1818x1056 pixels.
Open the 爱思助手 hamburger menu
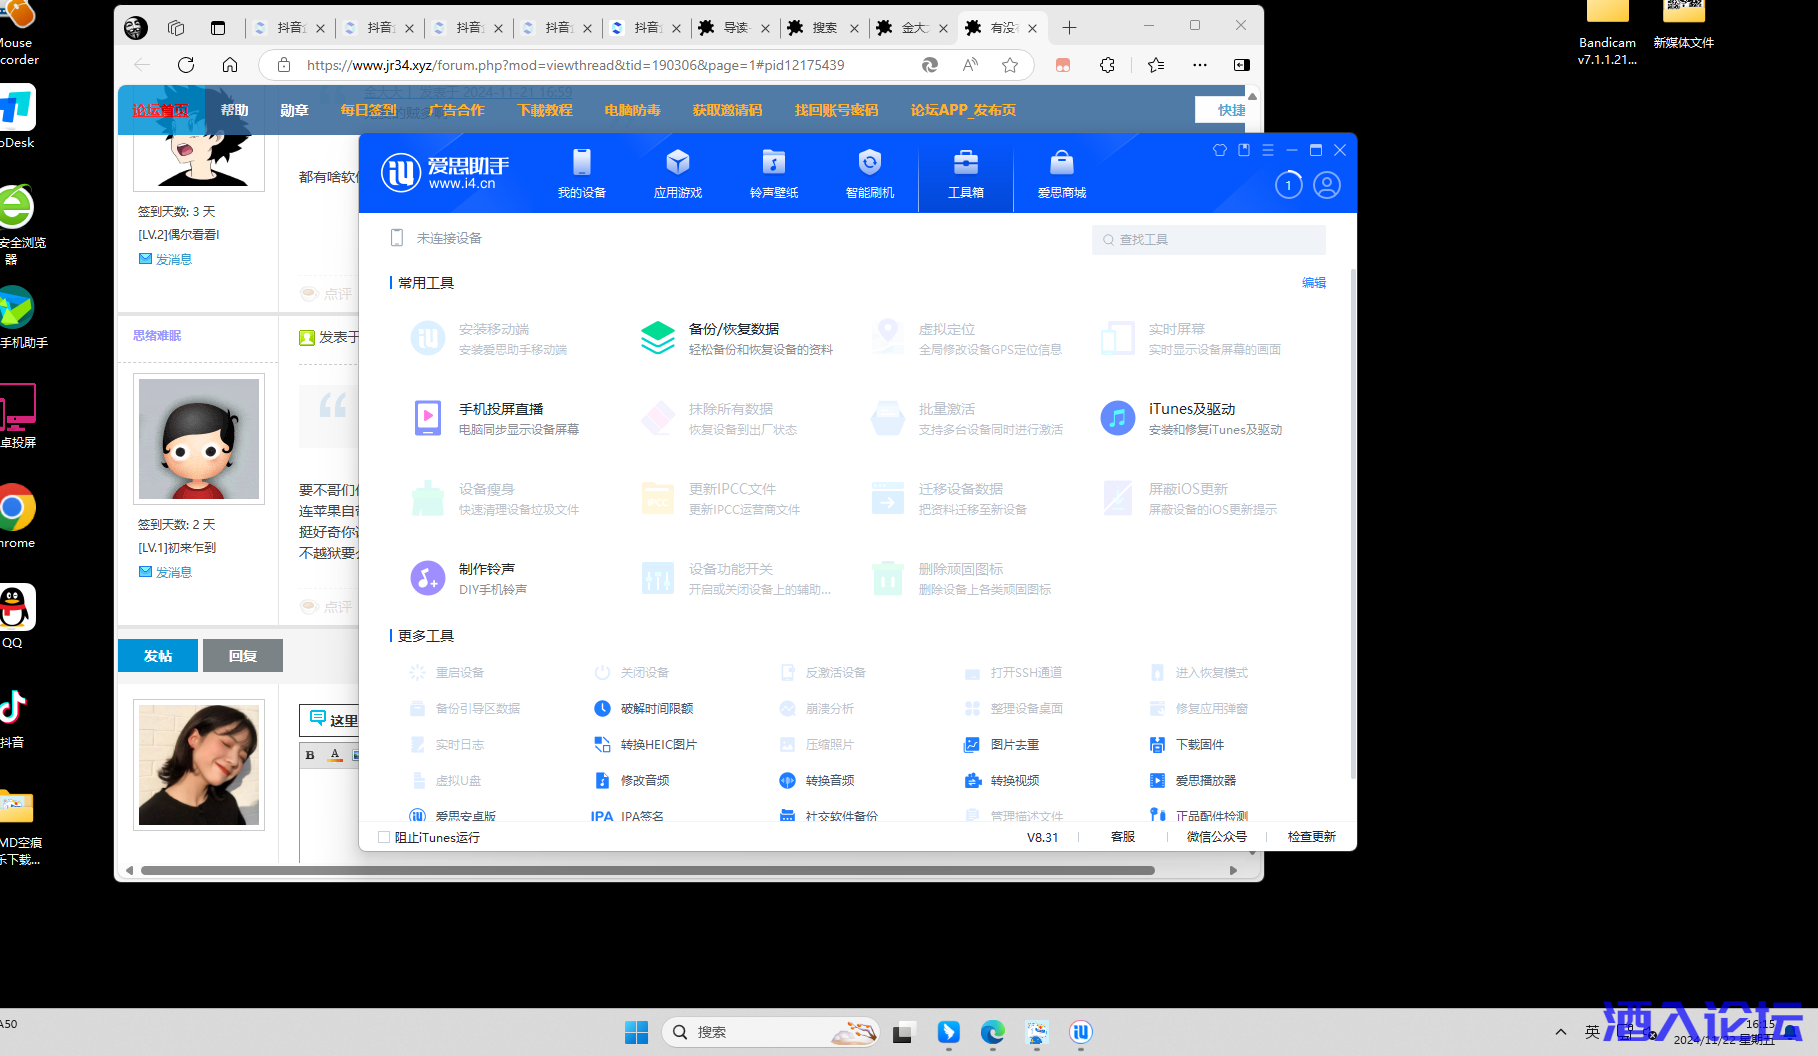1267,150
